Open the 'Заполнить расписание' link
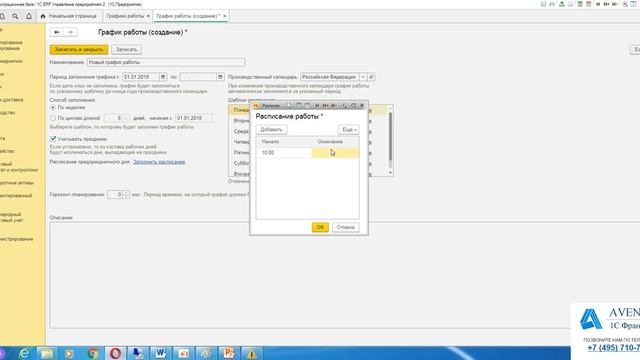This screenshot has height=360, width=640. (x=159, y=162)
